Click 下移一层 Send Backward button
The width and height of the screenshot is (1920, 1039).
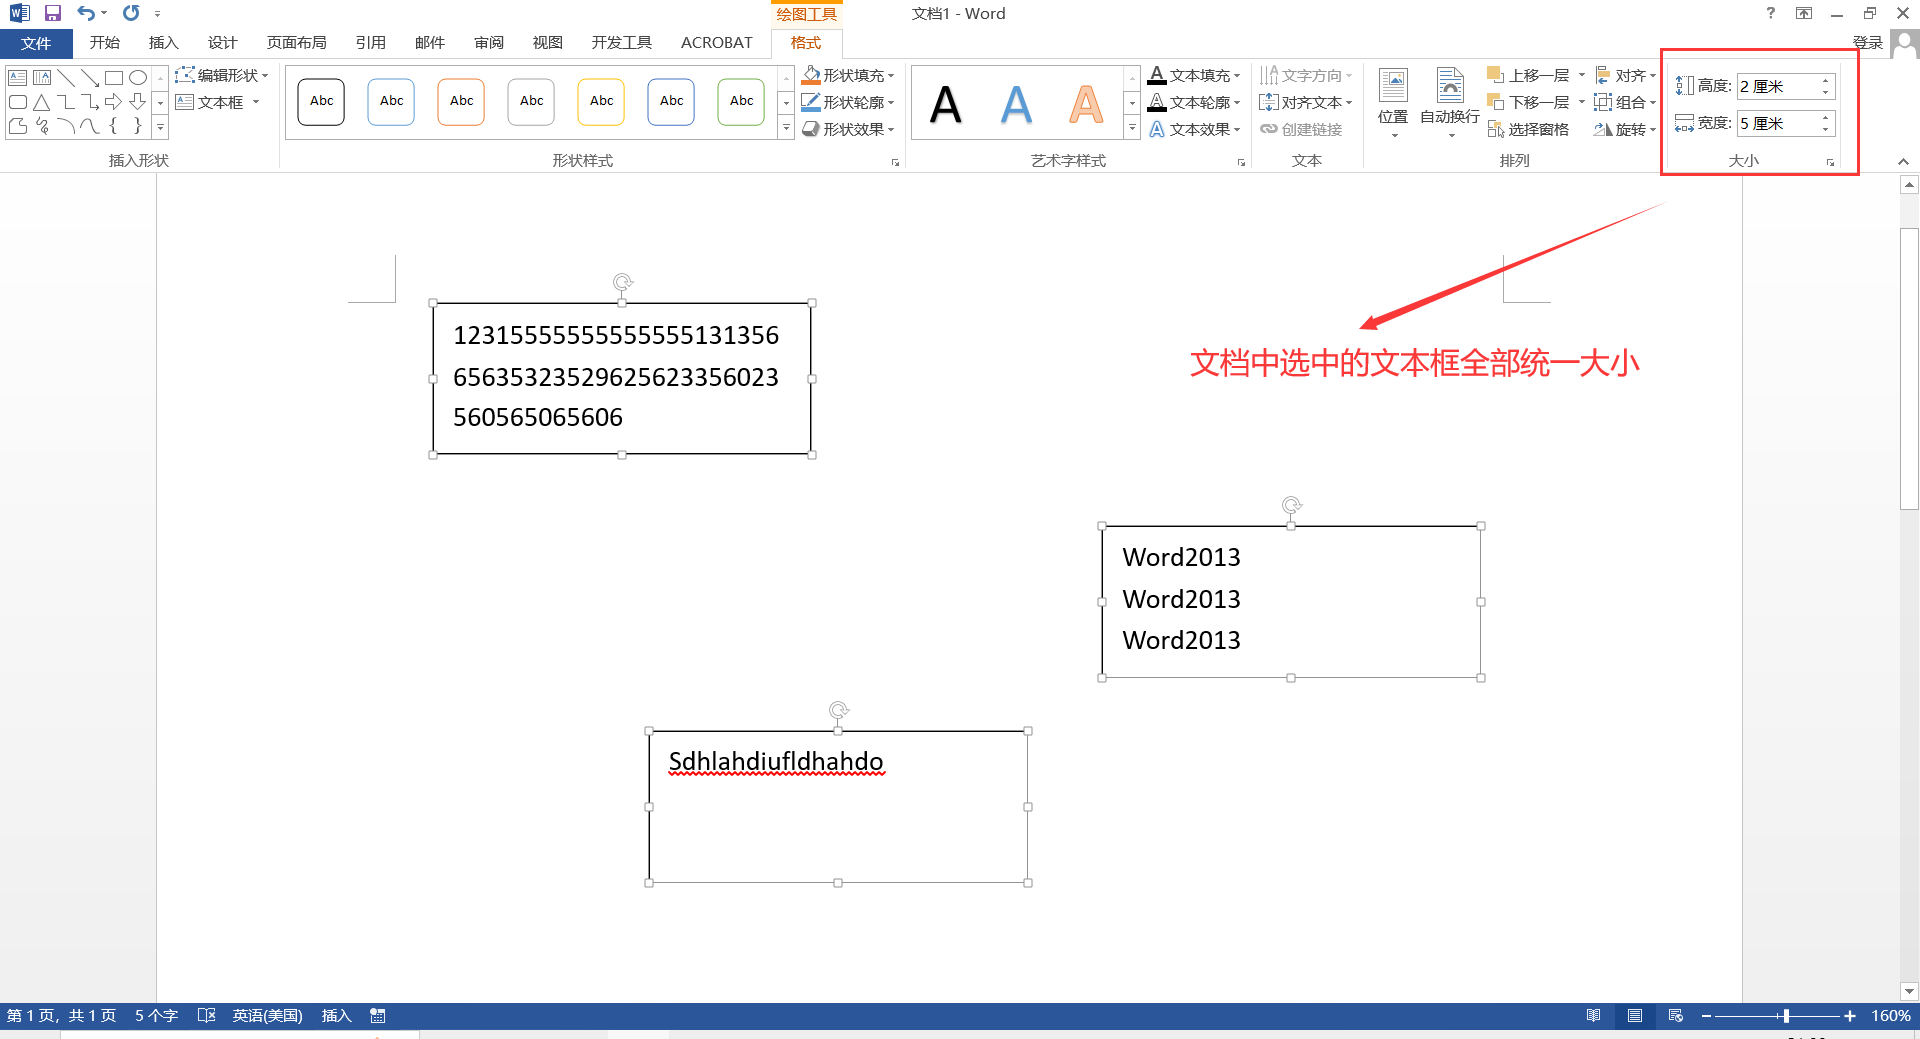(1530, 102)
